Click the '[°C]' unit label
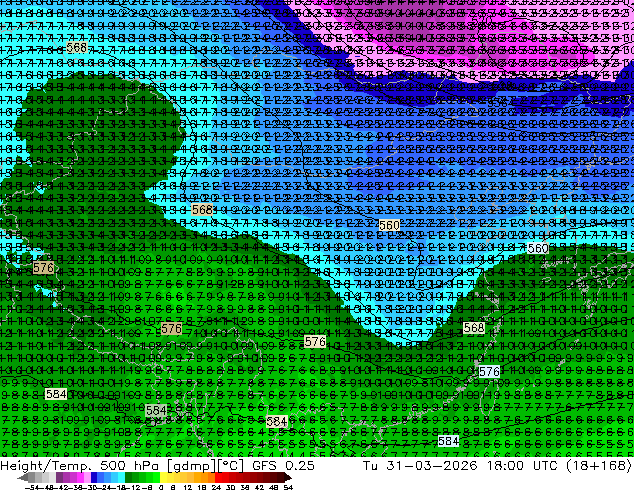This screenshot has width=634, height=490. (231, 466)
